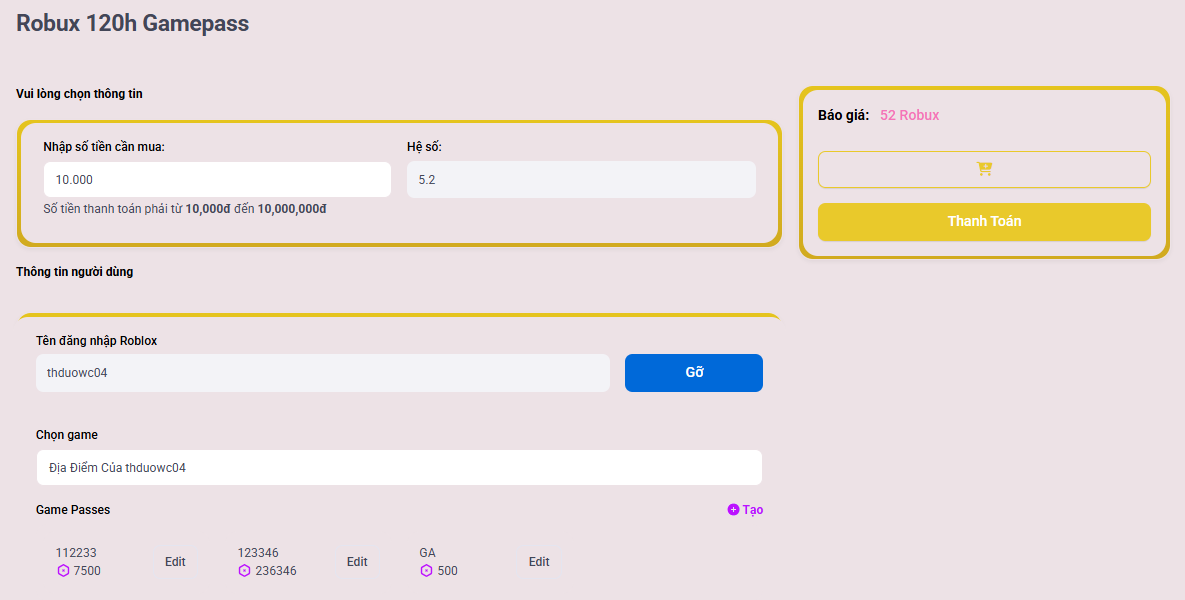Focus the purchase amount field showing 10.000
The width and height of the screenshot is (1185, 600).
pos(218,180)
